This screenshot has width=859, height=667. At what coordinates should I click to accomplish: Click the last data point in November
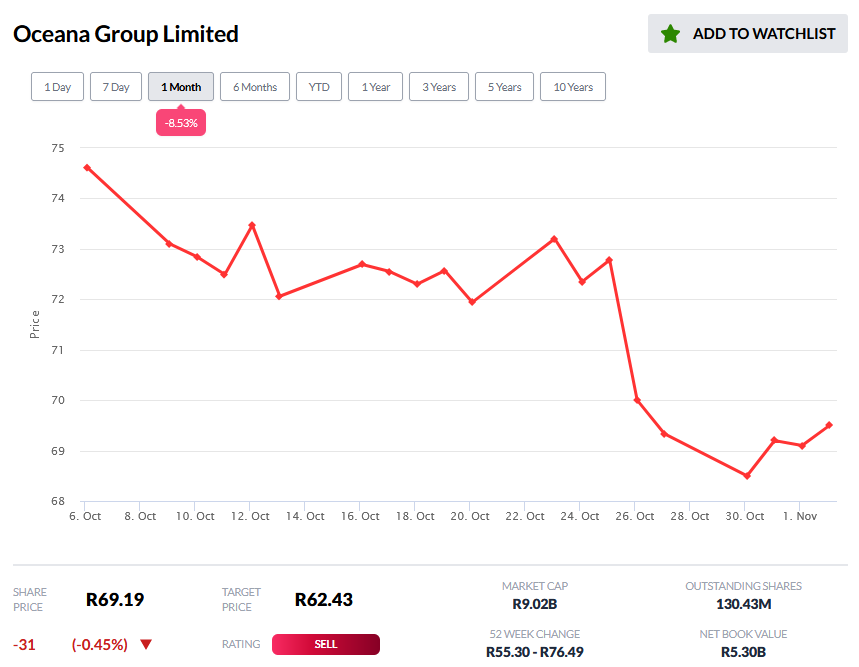tap(829, 425)
